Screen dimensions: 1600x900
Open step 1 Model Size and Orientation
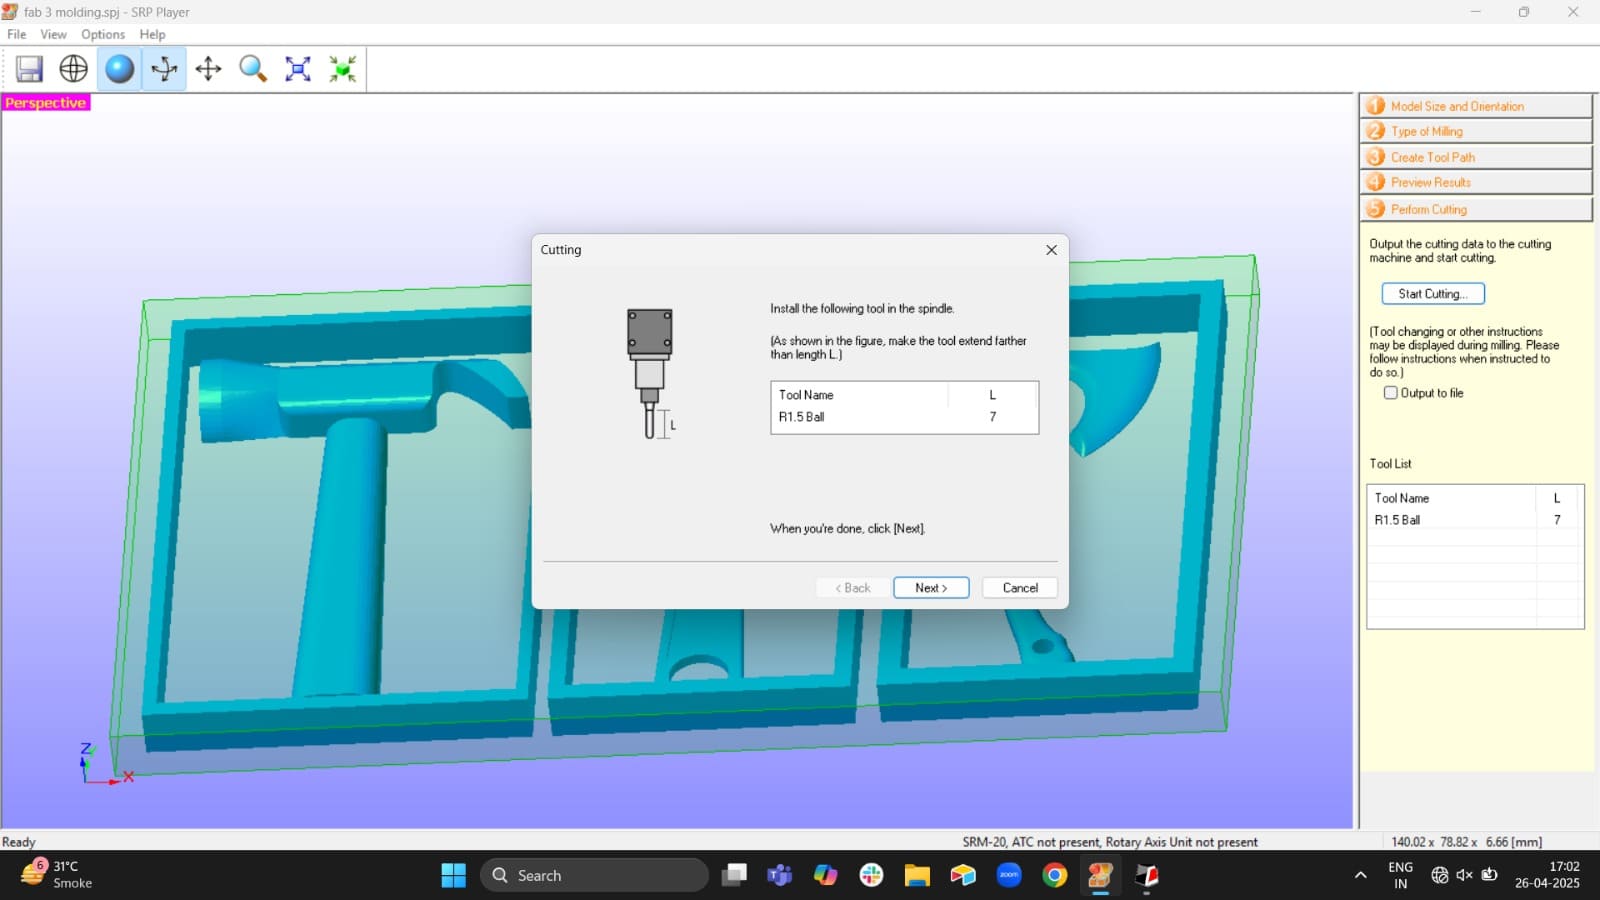(x=1475, y=106)
